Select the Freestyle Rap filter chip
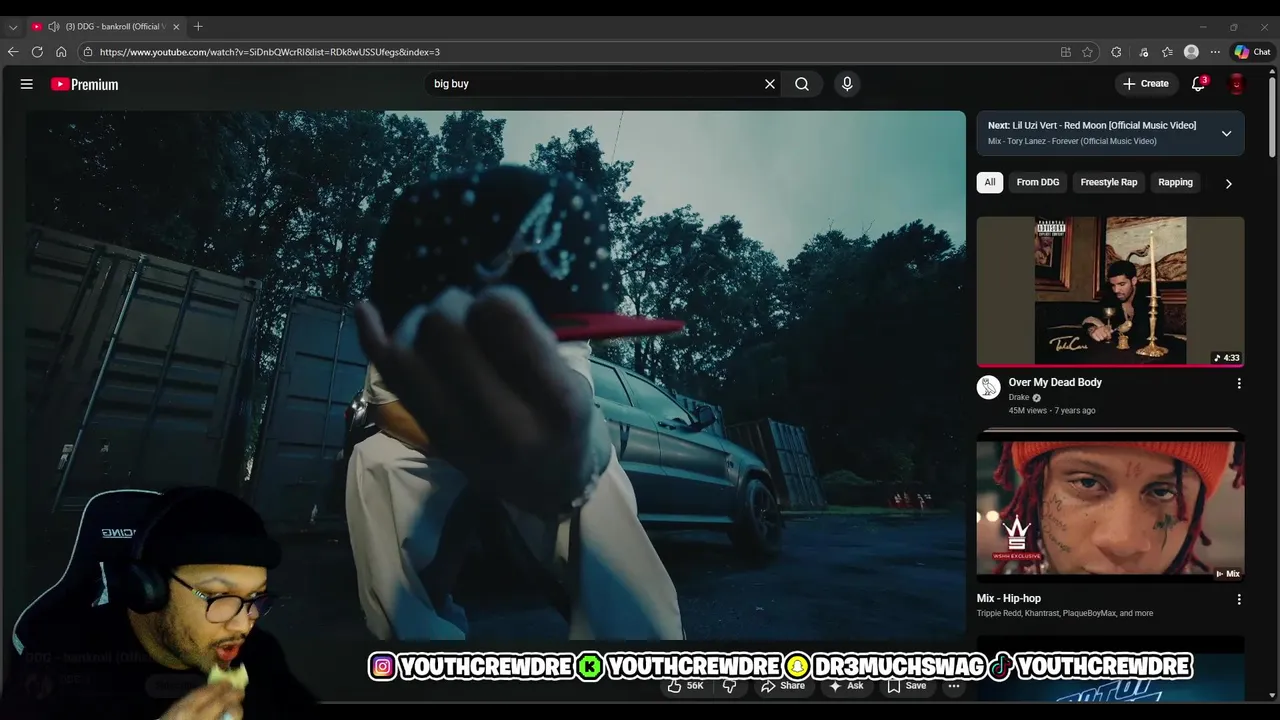Screen dimensions: 1280x720 pyautogui.click(x=1109, y=182)
